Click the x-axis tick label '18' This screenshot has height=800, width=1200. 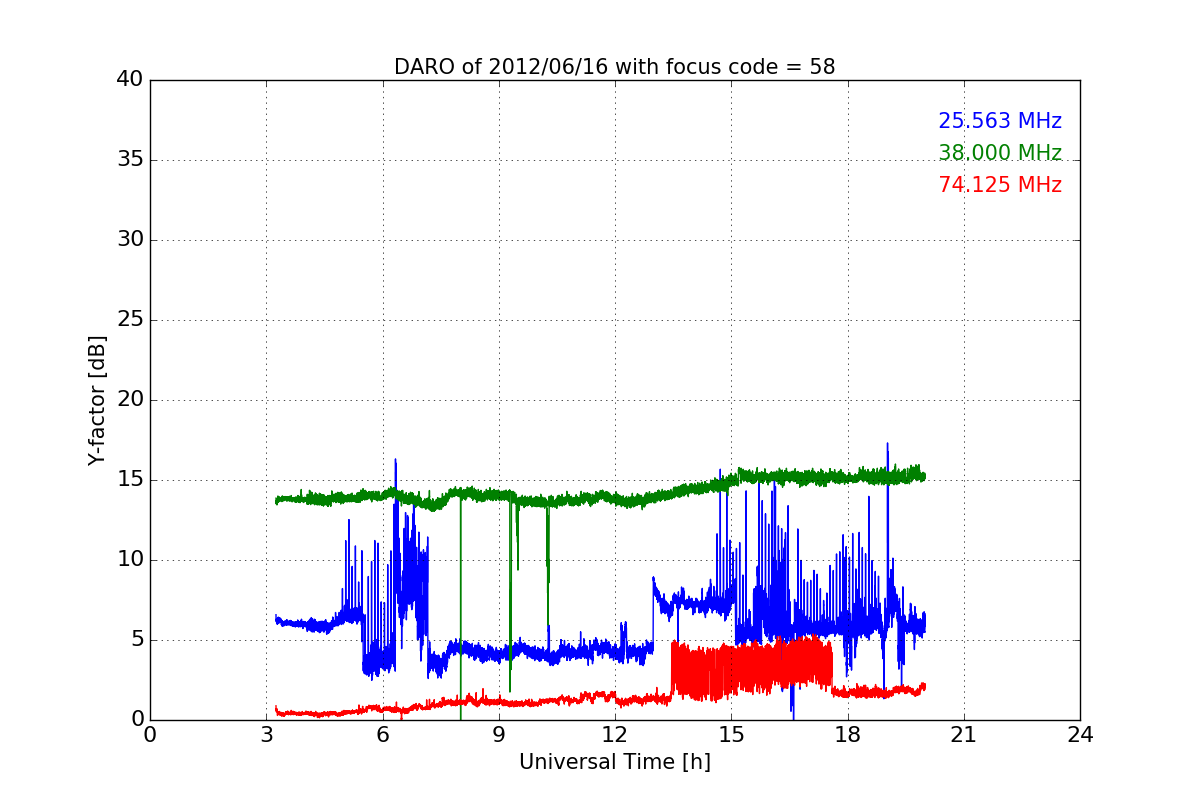pyautogui.click(x=848, y=735)
